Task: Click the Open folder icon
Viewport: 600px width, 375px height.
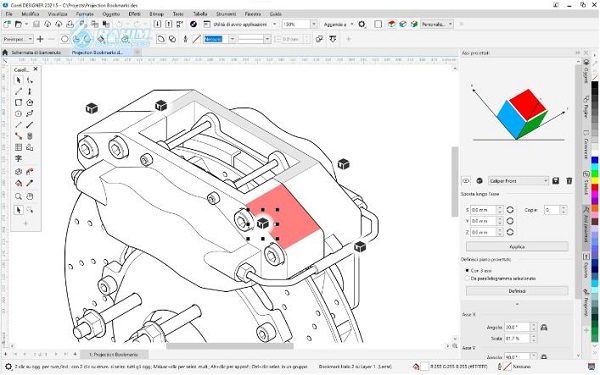Action: [x=18, y=24]
